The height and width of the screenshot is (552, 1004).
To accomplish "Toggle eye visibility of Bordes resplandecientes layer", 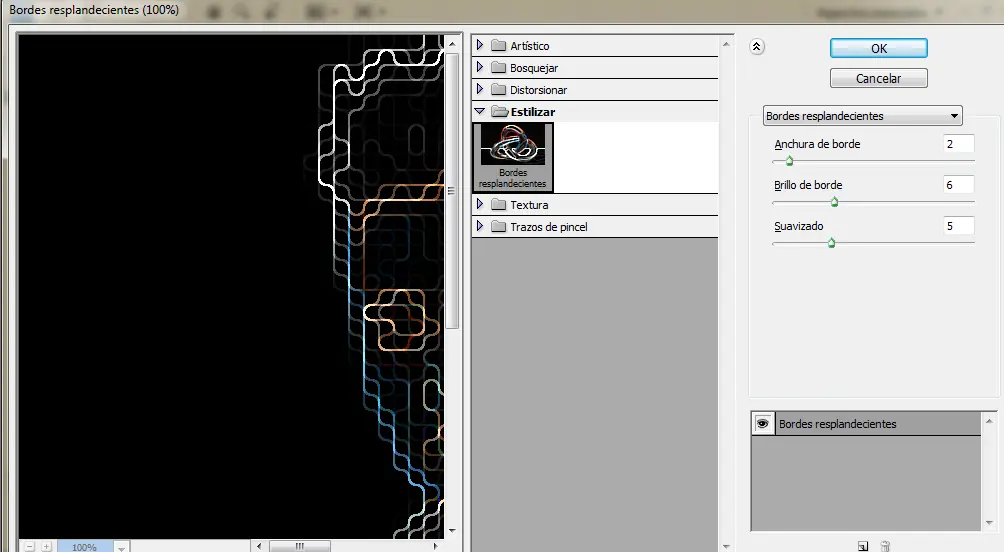I will (763, 424).
